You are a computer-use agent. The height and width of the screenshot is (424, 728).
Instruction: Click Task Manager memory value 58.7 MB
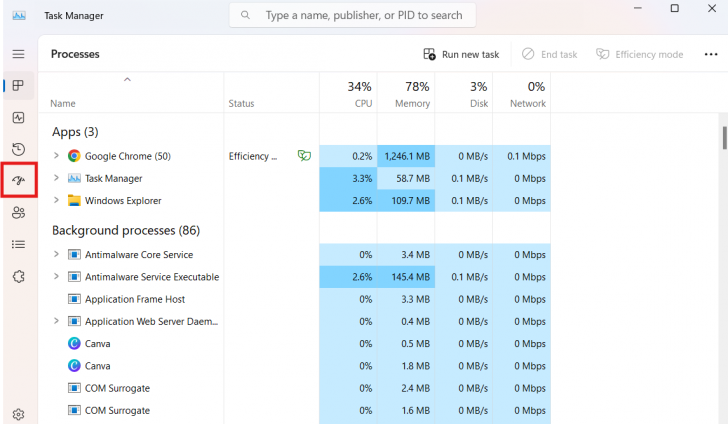point(413,178)
